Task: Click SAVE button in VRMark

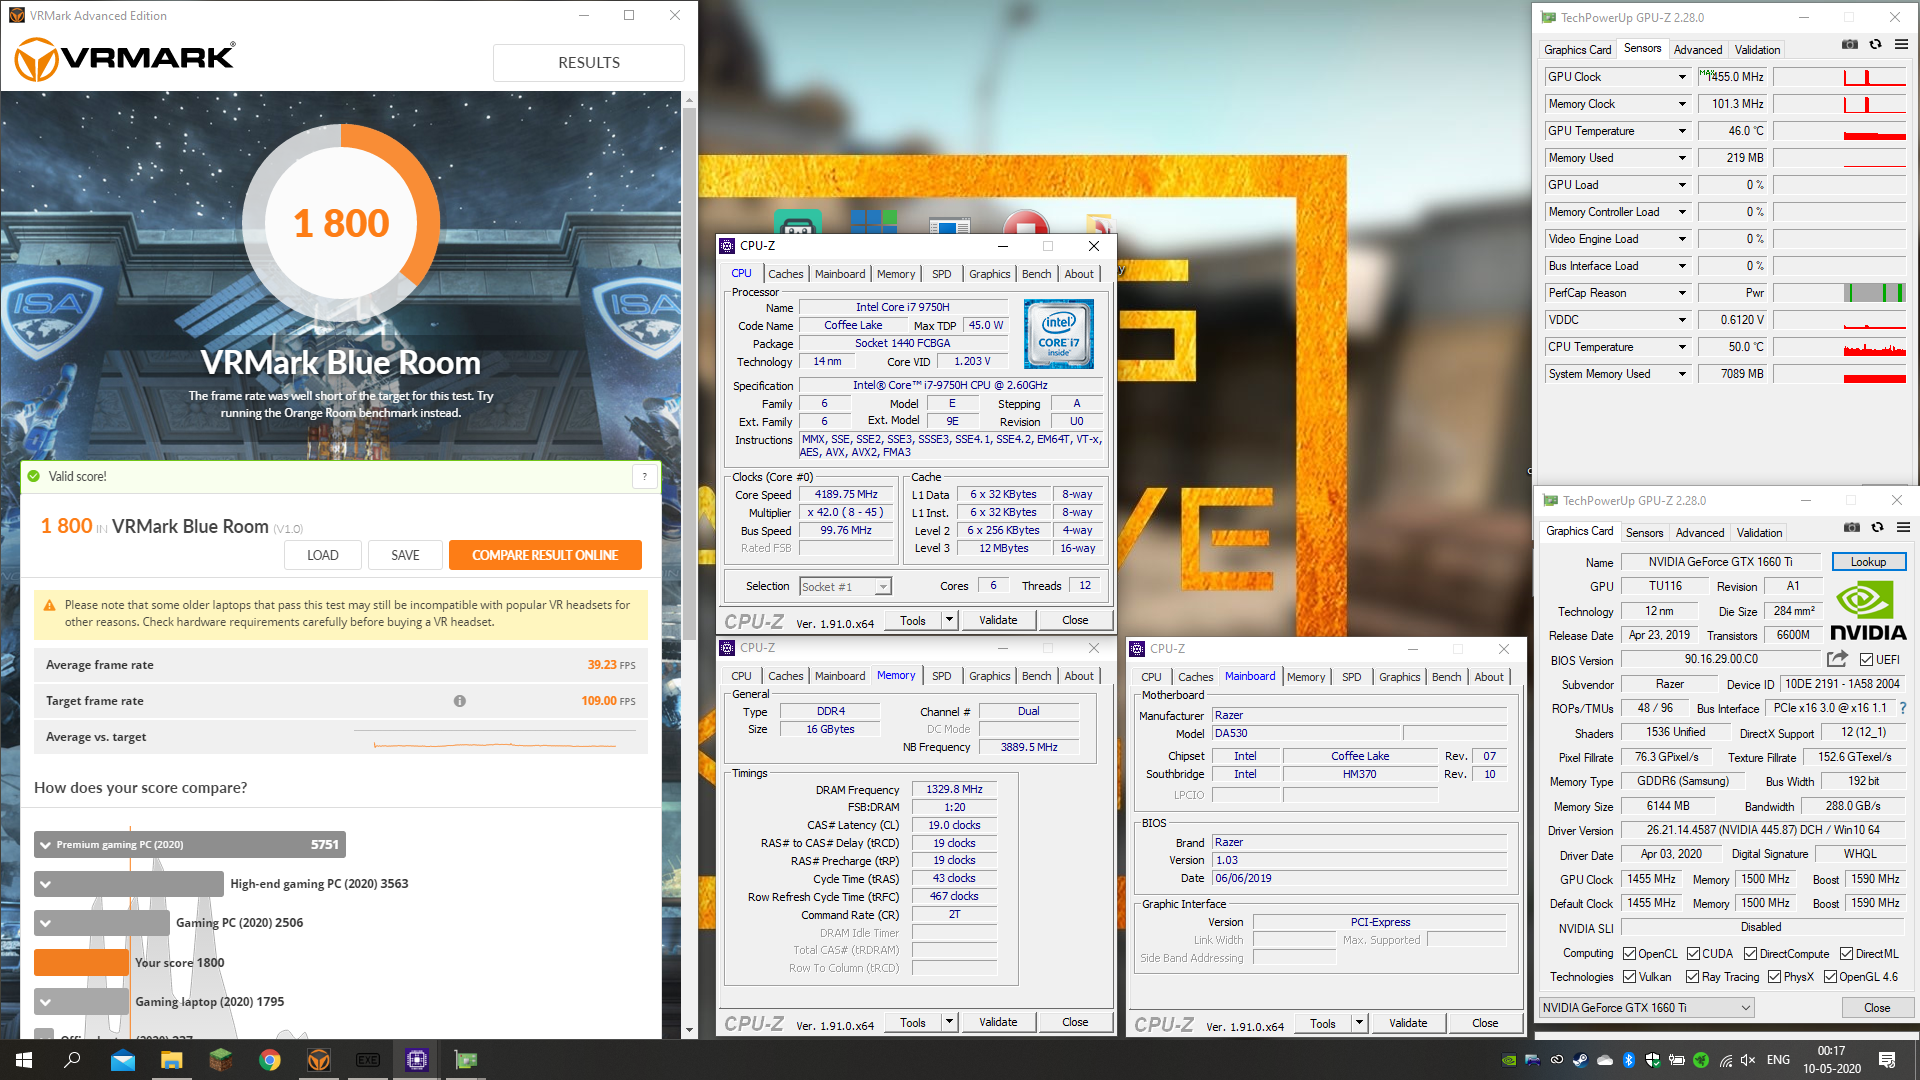Action: (405, 555)
